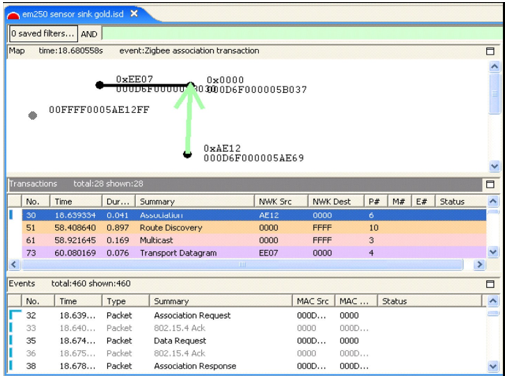Click the map pane scroll down arrow
This screenshot has width=519, height=380.
(494, 166)
